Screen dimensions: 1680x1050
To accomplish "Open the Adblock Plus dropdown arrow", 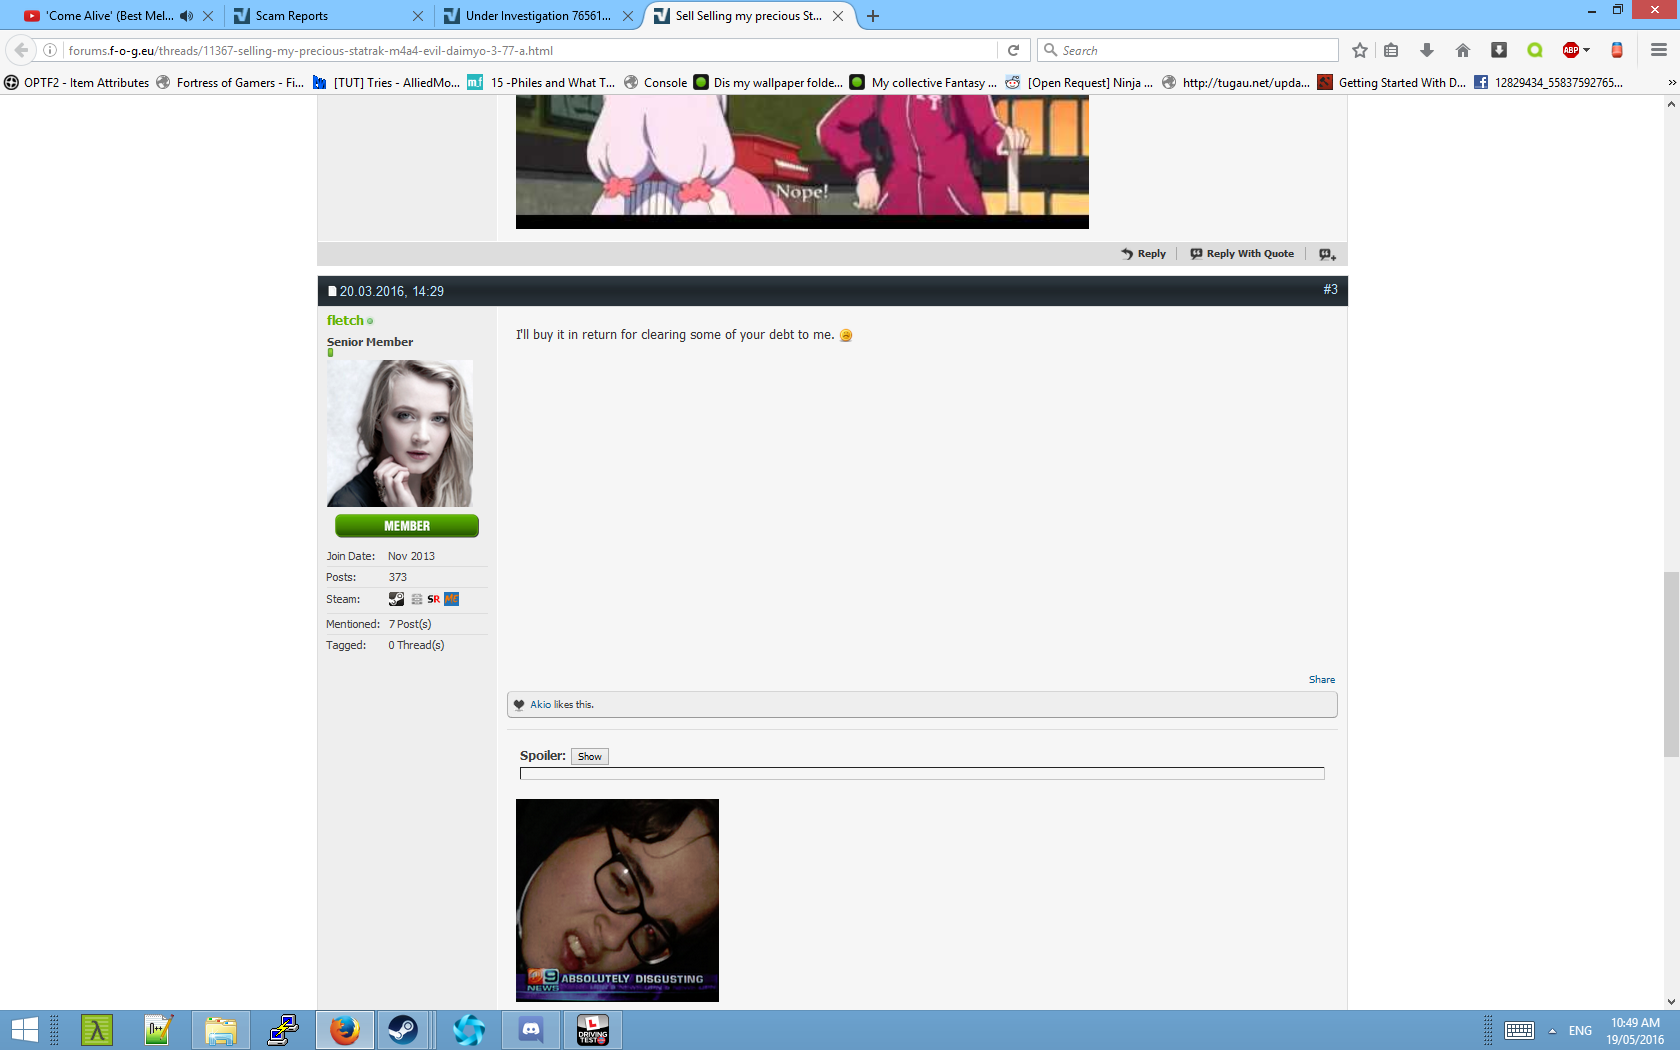I will tap(1586, 50).
